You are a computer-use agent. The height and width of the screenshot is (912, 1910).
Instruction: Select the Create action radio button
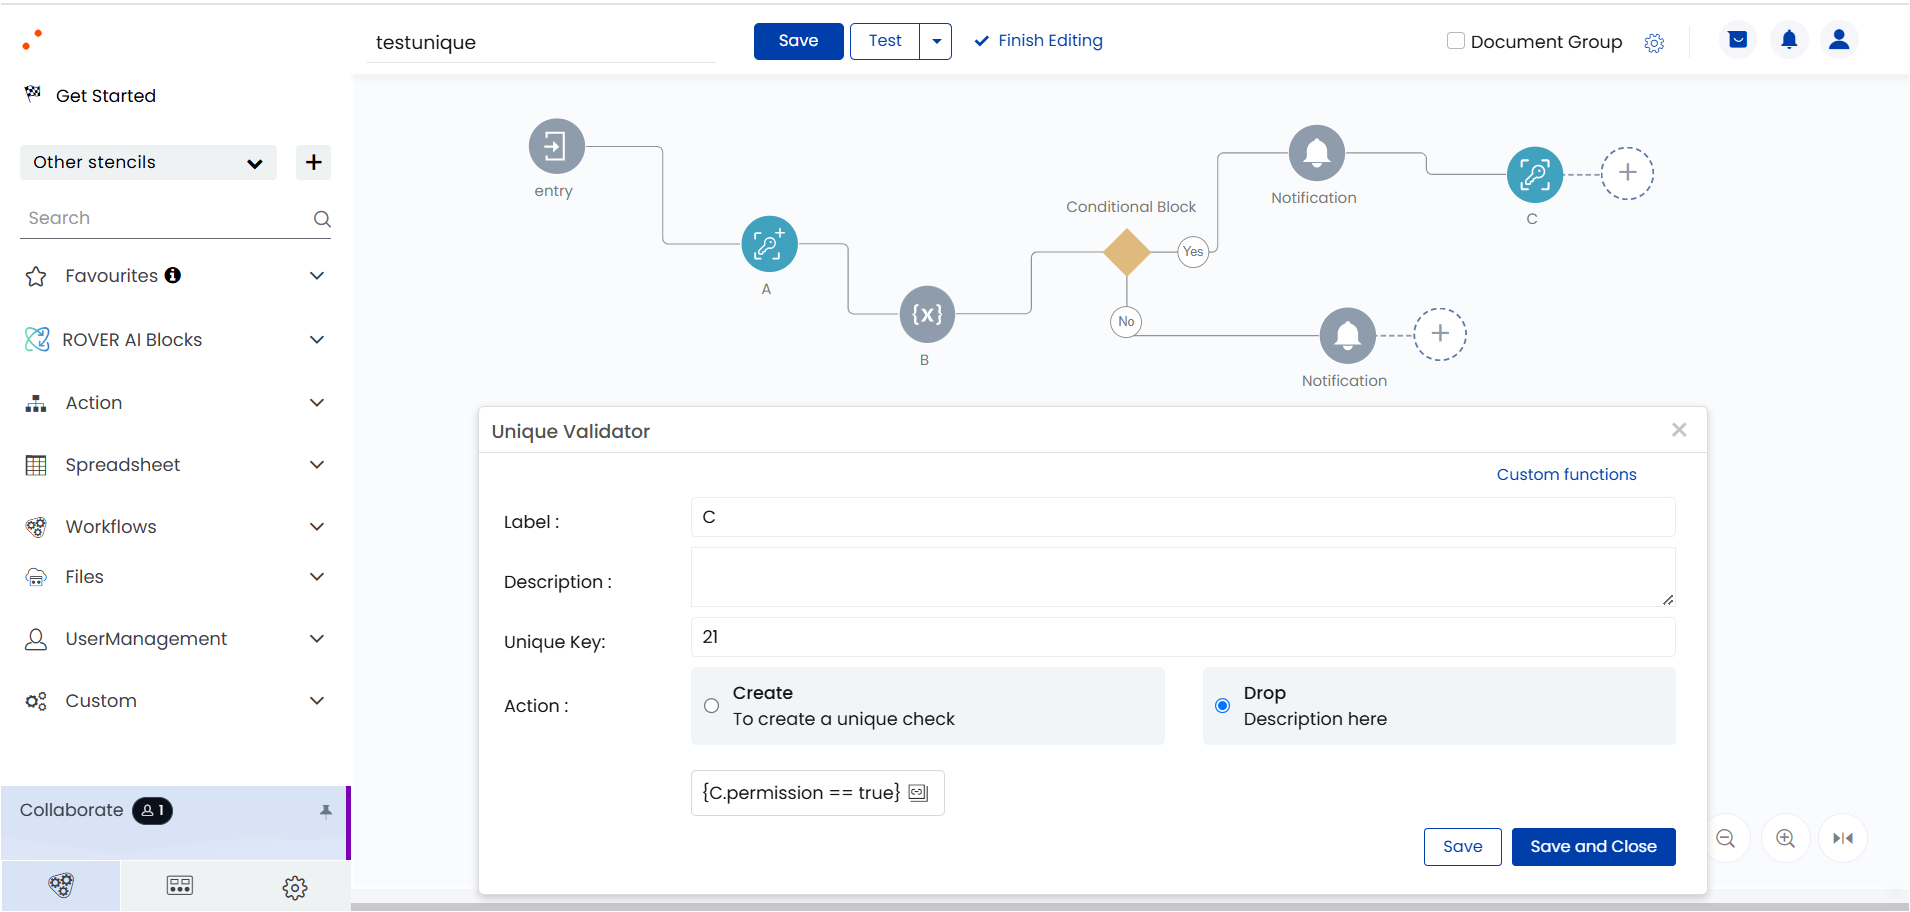(711, 706)
